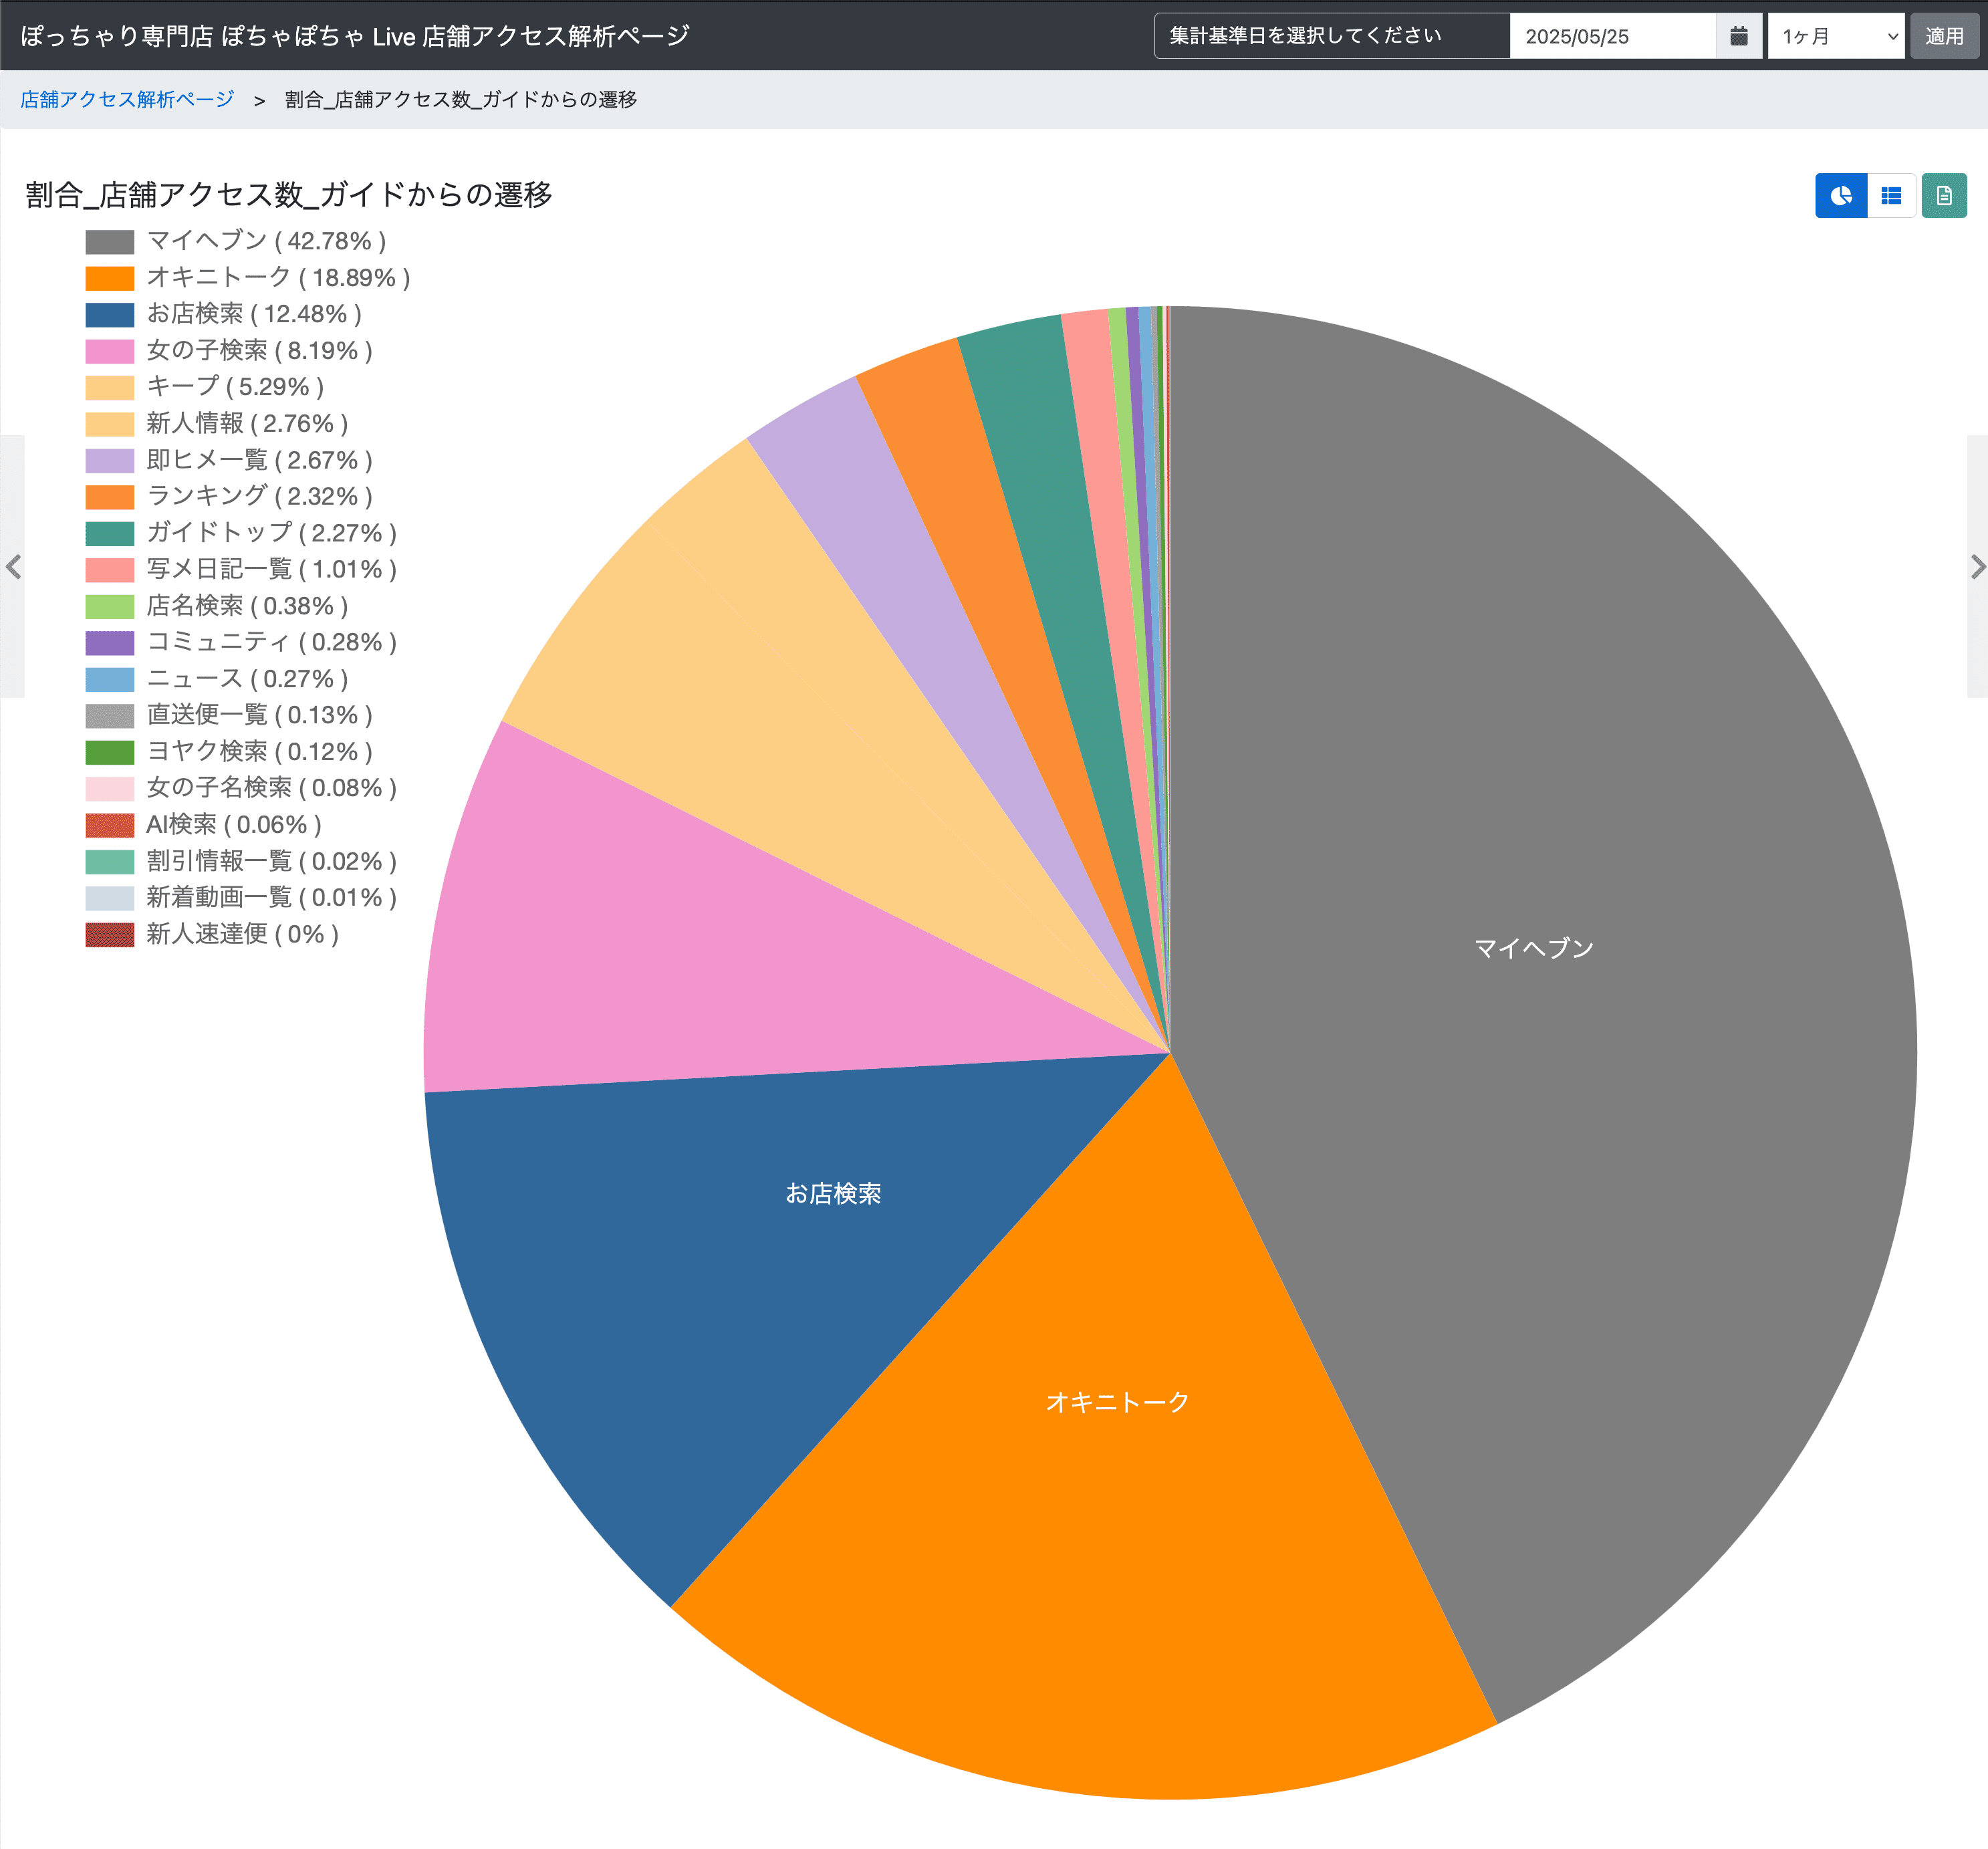Go to next chart with right arrow
1988x1849 pixels.
click(x=1977, y=567)
